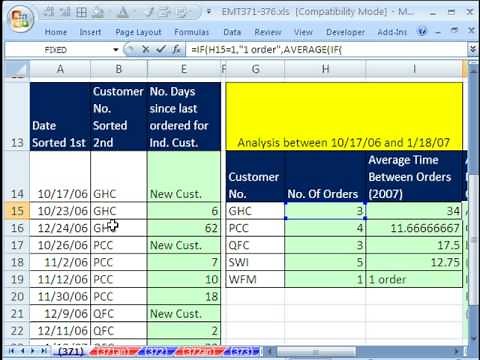Select column A header

[60, 69]
